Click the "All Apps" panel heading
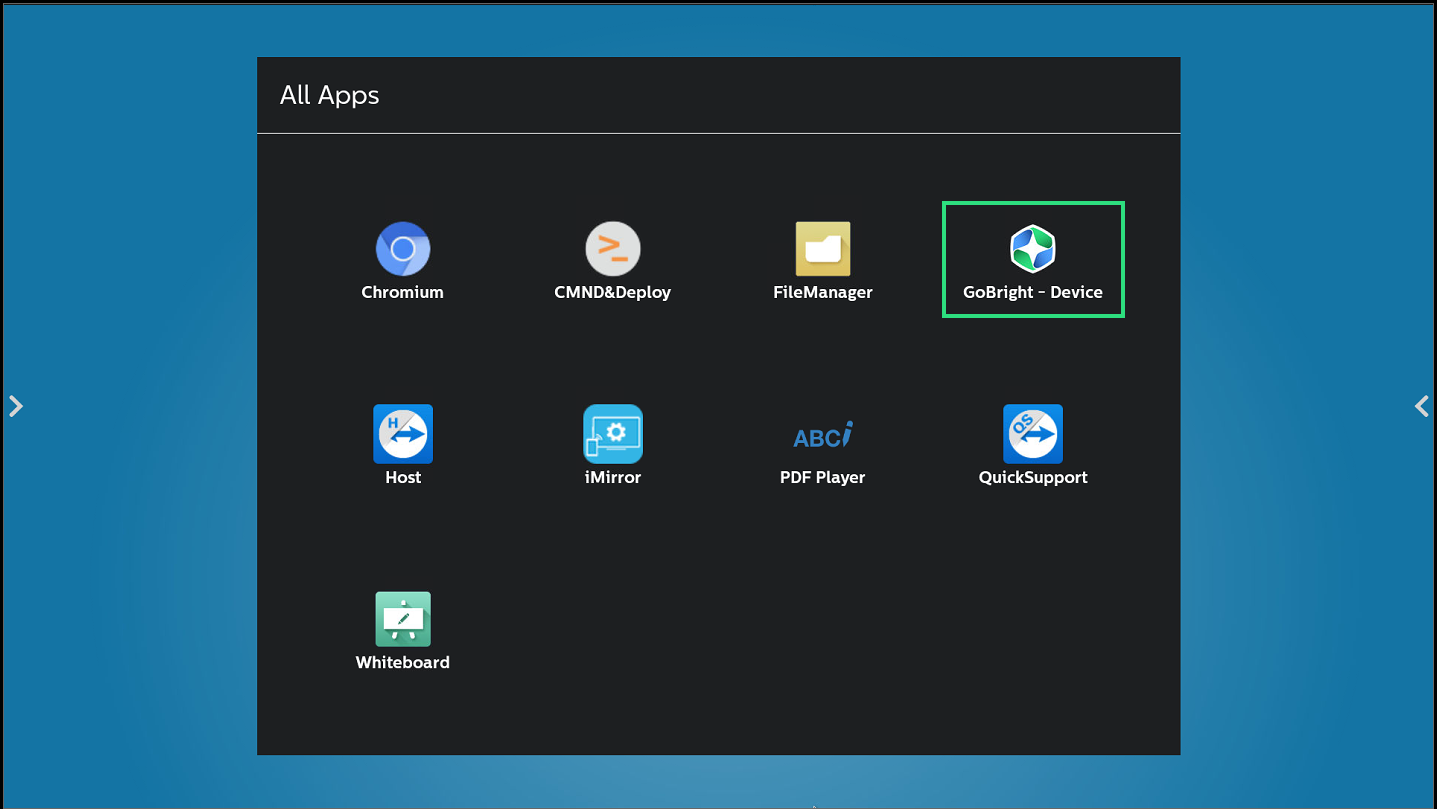Image resolution: width=1437 pixels, height=809 pixels. click(329, 95)
